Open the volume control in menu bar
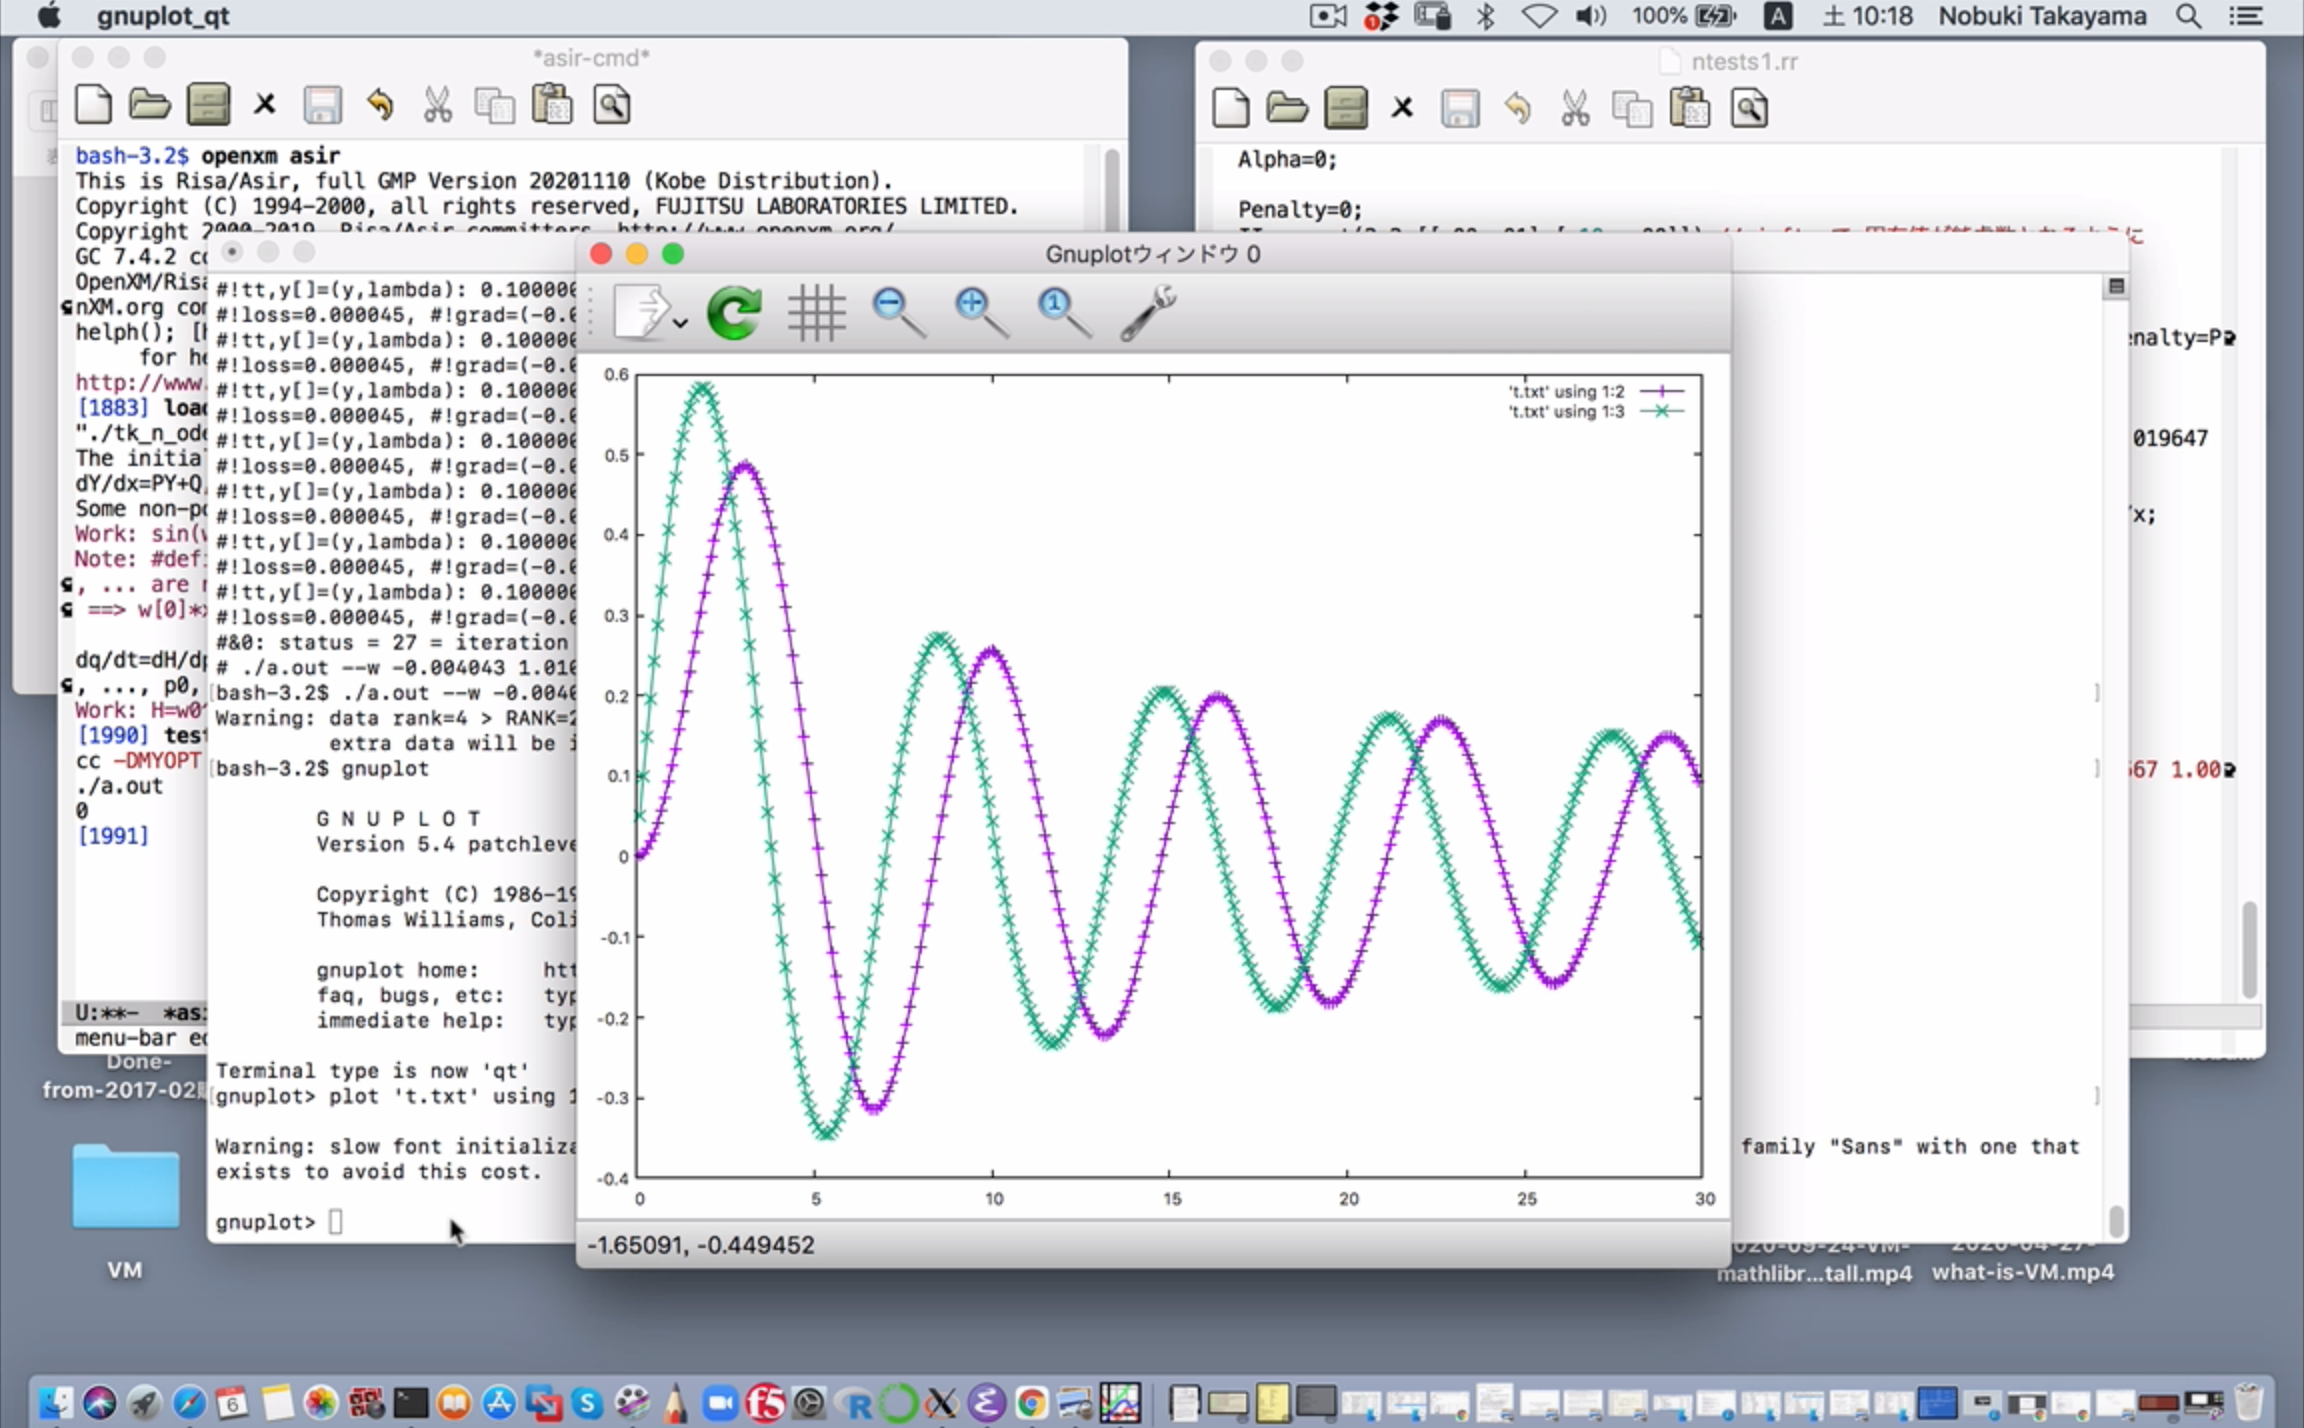 click(x=1590, y=16)
